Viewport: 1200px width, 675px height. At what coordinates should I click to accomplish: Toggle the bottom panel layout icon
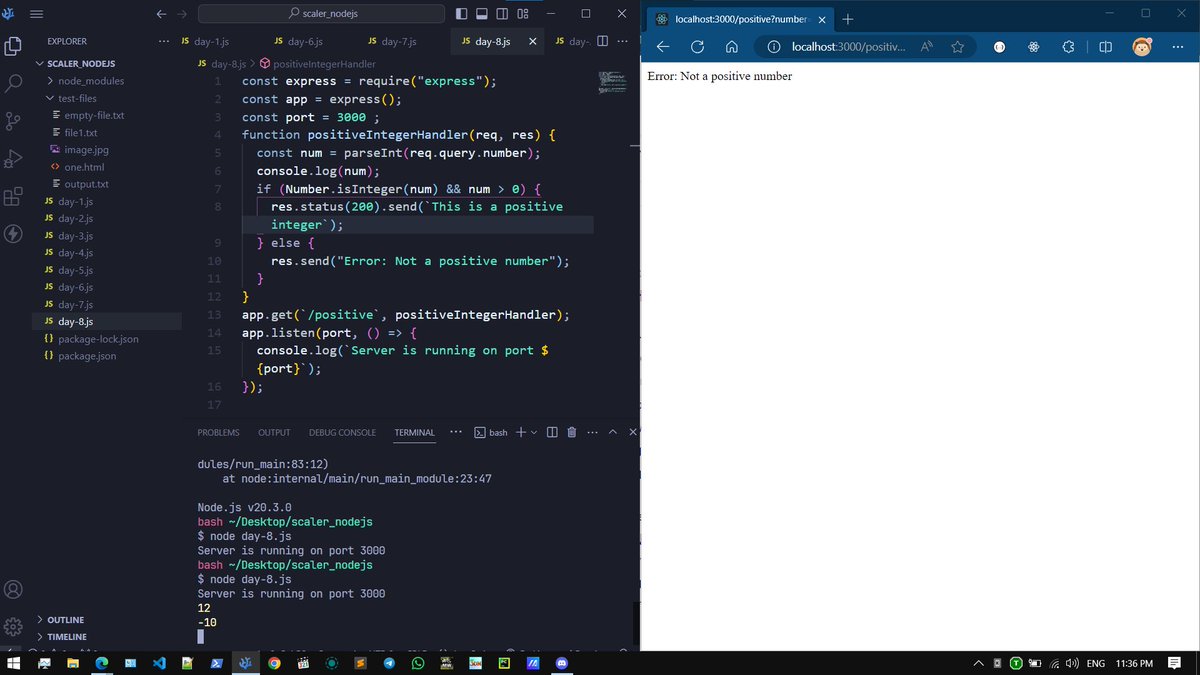482,14
